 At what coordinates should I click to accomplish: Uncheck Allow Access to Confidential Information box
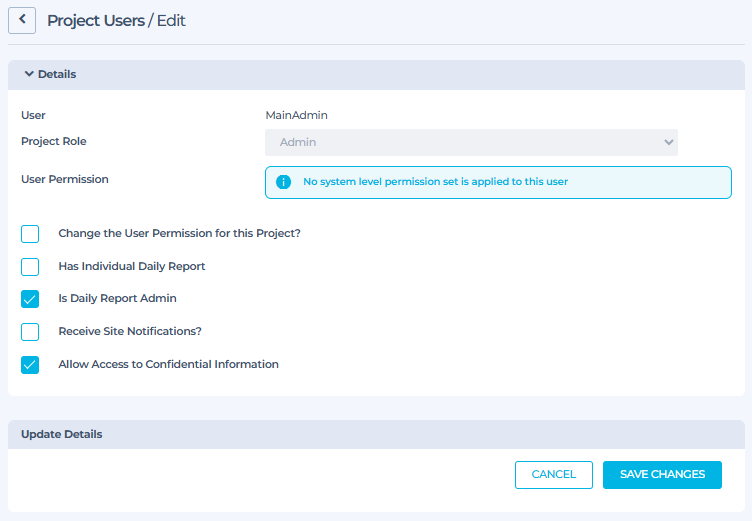[x=30, y=365]
